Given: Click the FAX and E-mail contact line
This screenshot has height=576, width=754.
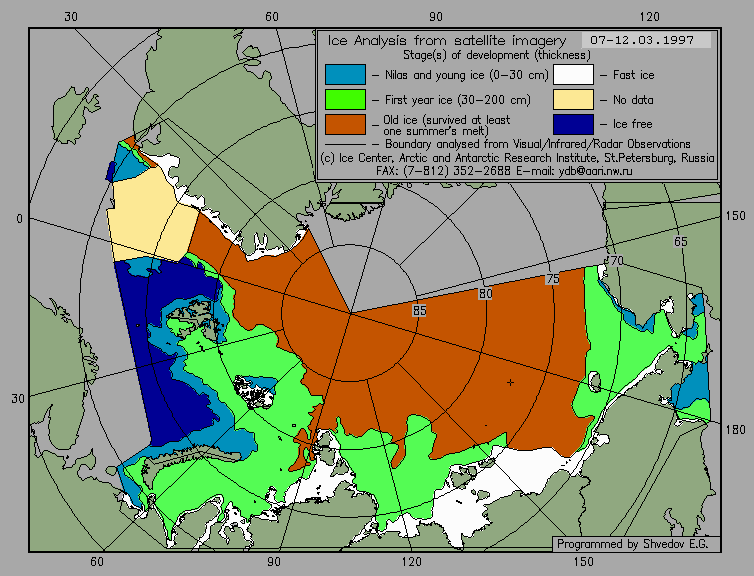Looking at the screenshot, I should pos(504,171).
